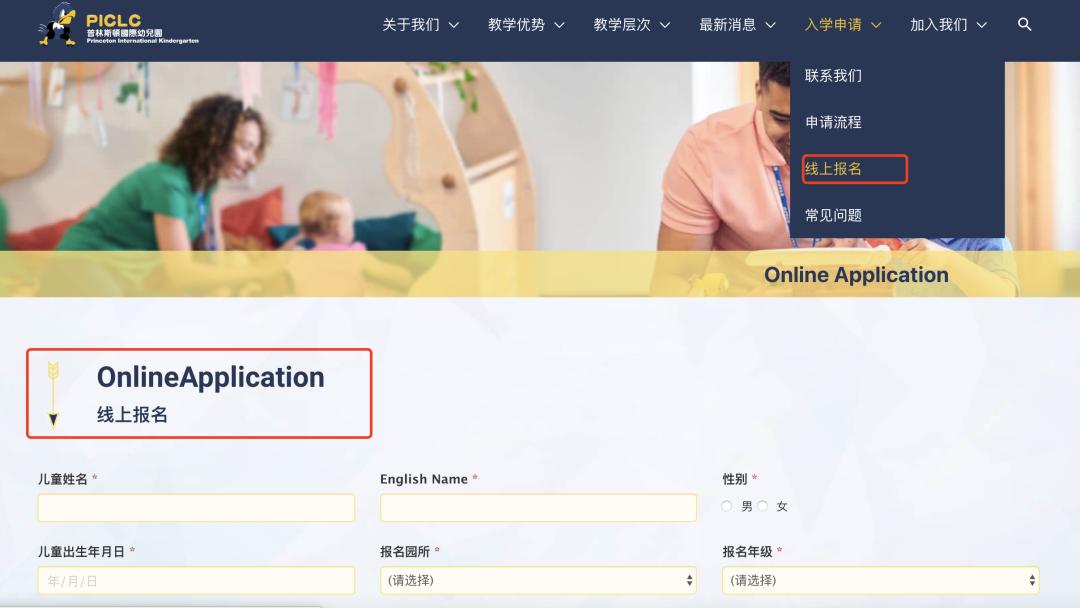Select 申请流程 in the dropdown menu
The image size is (1080, 608).
click(x=834, y=122)
